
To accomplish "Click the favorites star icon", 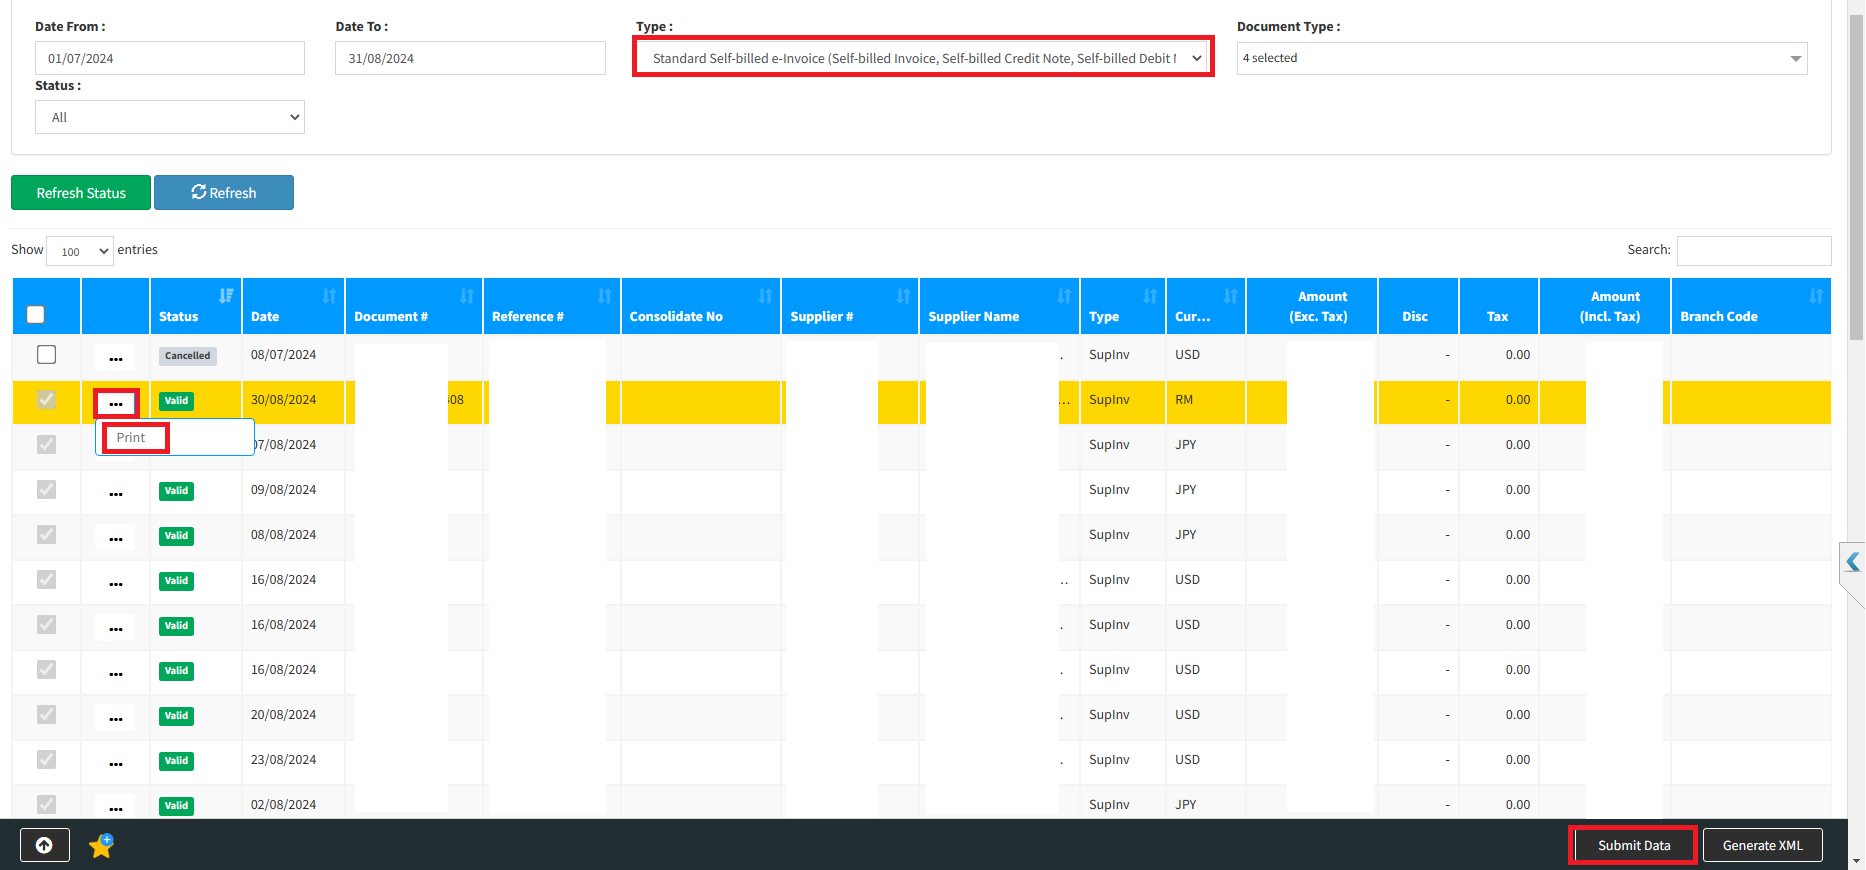I will (x=101, y=846).
